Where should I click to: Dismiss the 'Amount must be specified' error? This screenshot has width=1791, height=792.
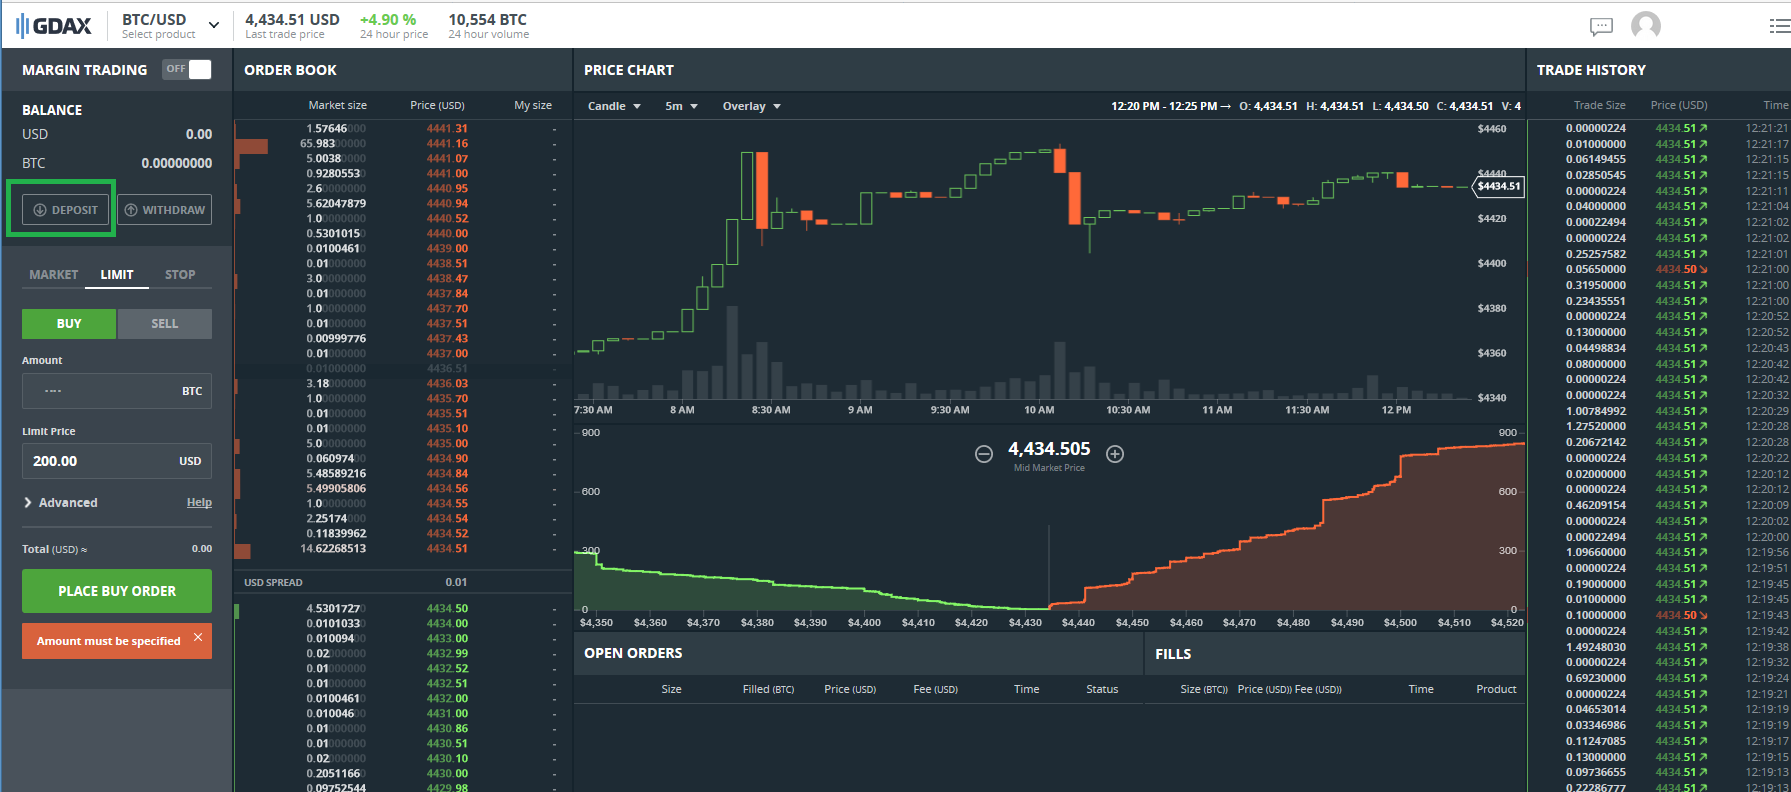tap(198, 637)
